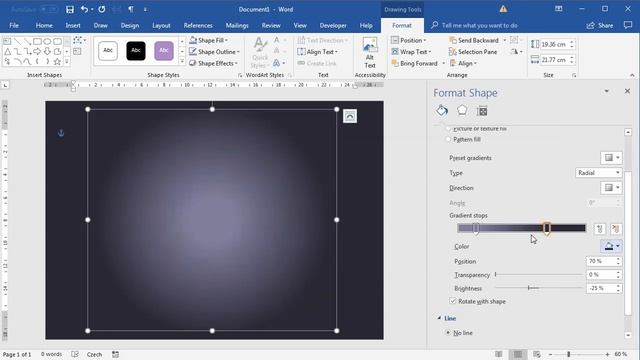
Task: Save the document with the floppy disk icon
Action: pyautogui.click(x=70, y=9)
